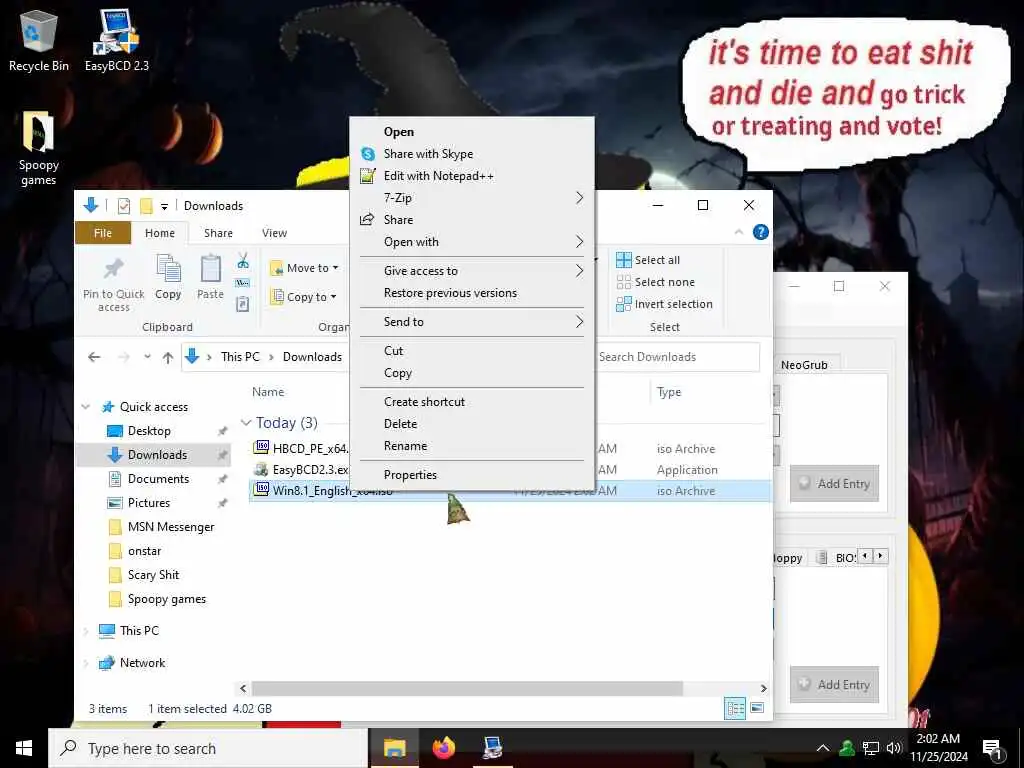Choose Share with Skype
This screenshot has height=768, width=1024.
point(471,153)
